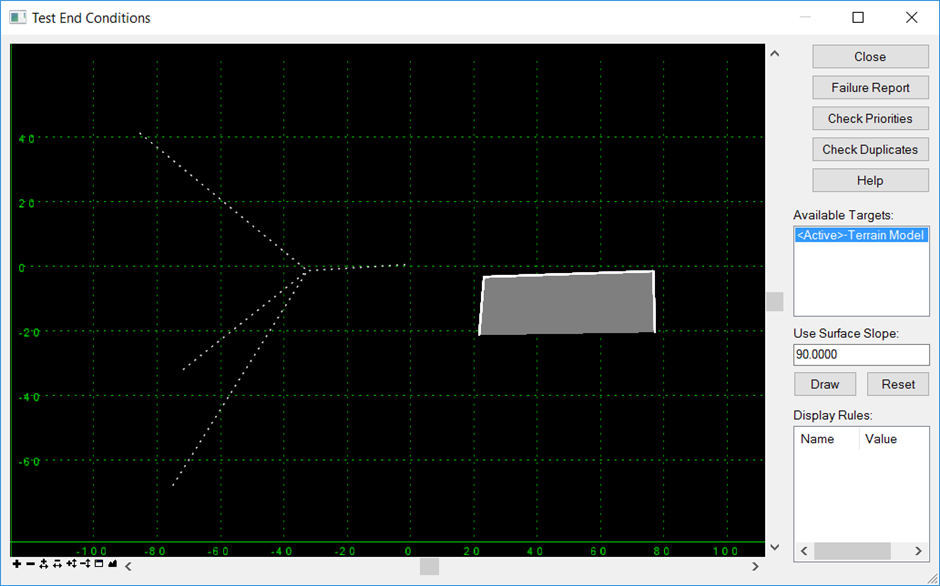Click the canvas horizontal scroll right arrow
This screenshot has height=586, width=940.
pyautogui.click(x=755, y=566)
